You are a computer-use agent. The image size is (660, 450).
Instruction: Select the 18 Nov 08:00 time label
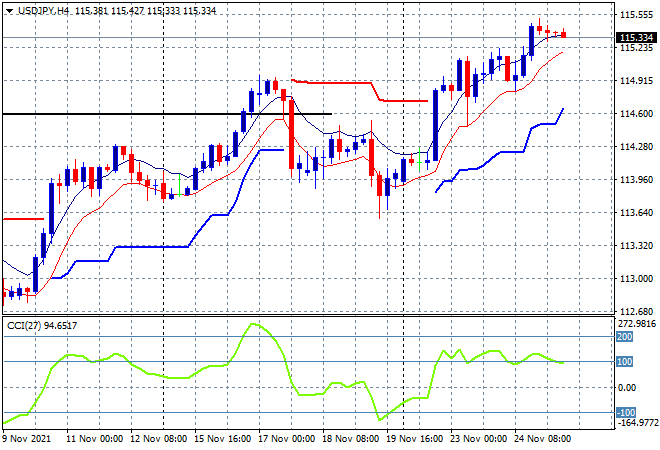351,439
